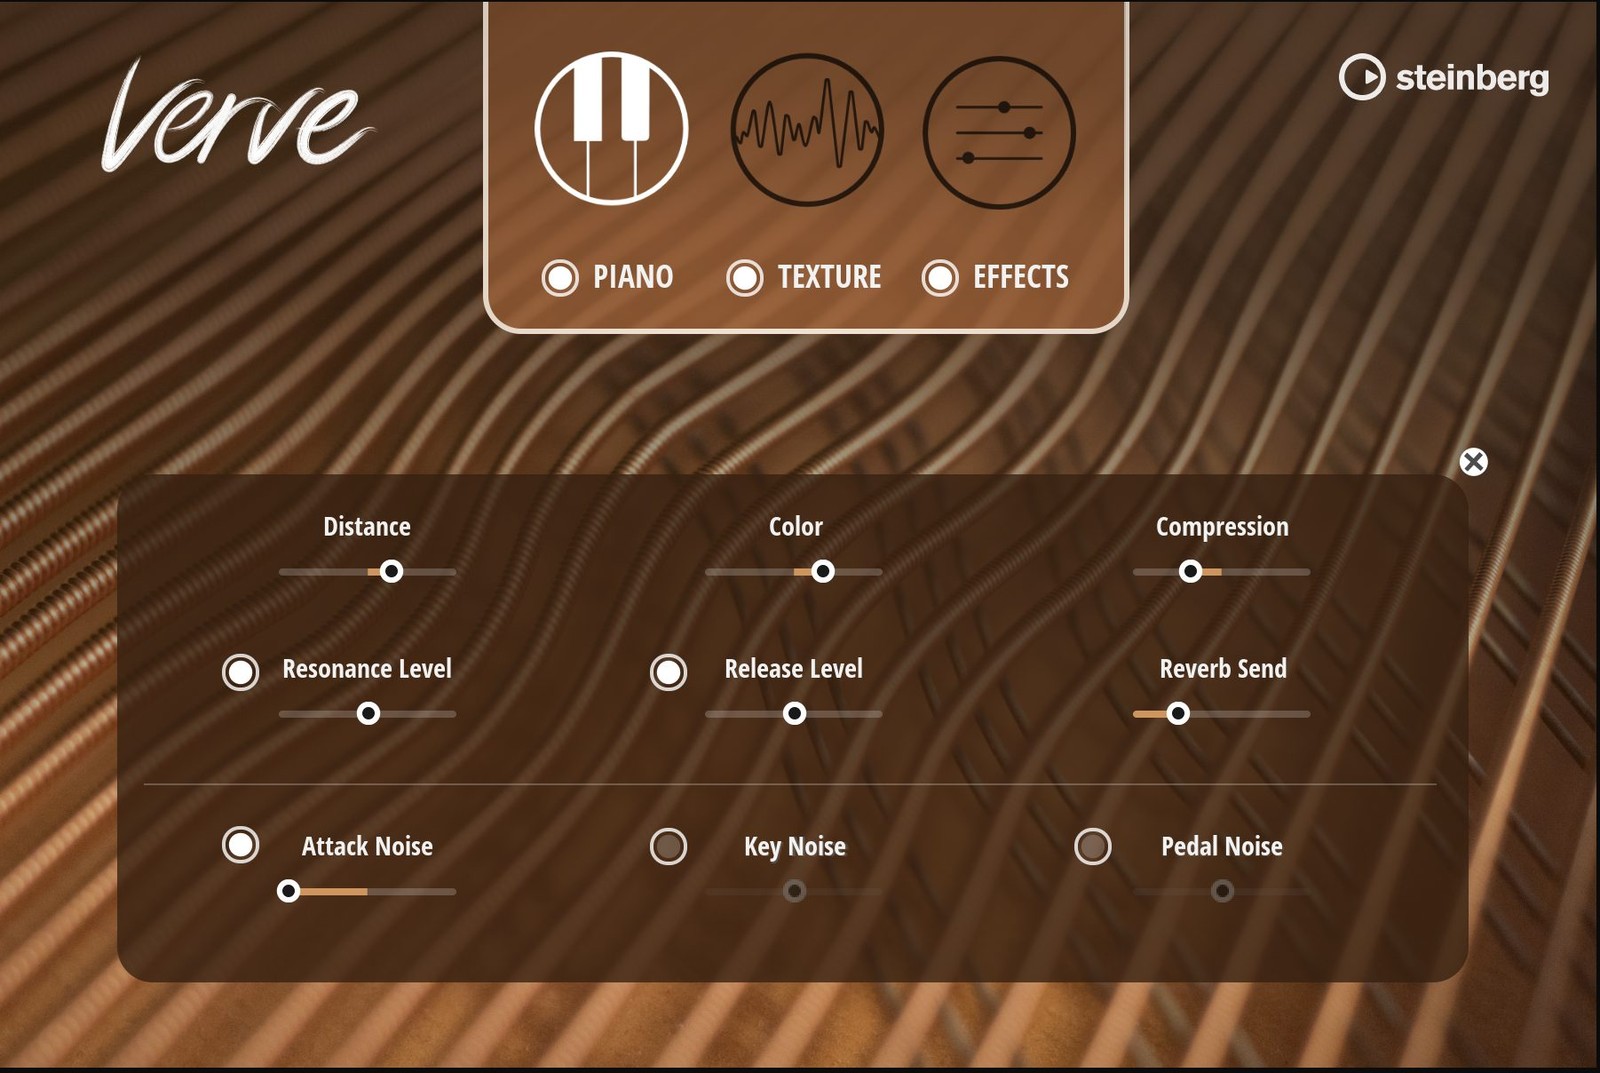The height and width of the screenshot is (1073, 1600).
Task: Click the Steinberg logo
Action: (1444, 77)
